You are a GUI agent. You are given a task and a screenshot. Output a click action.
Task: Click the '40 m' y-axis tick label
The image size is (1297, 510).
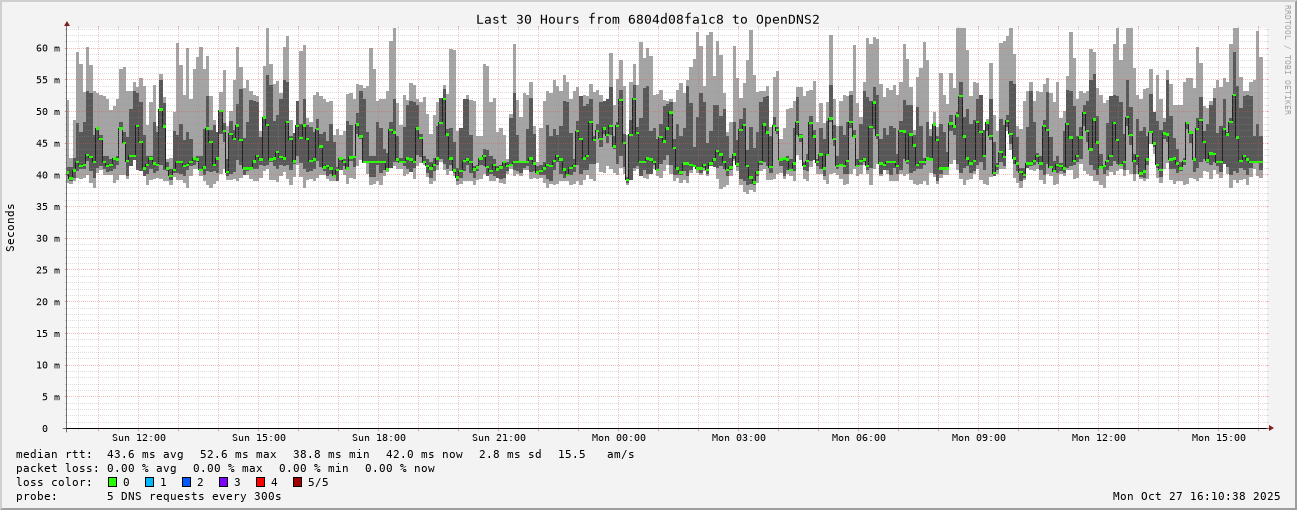coord(48,175)
